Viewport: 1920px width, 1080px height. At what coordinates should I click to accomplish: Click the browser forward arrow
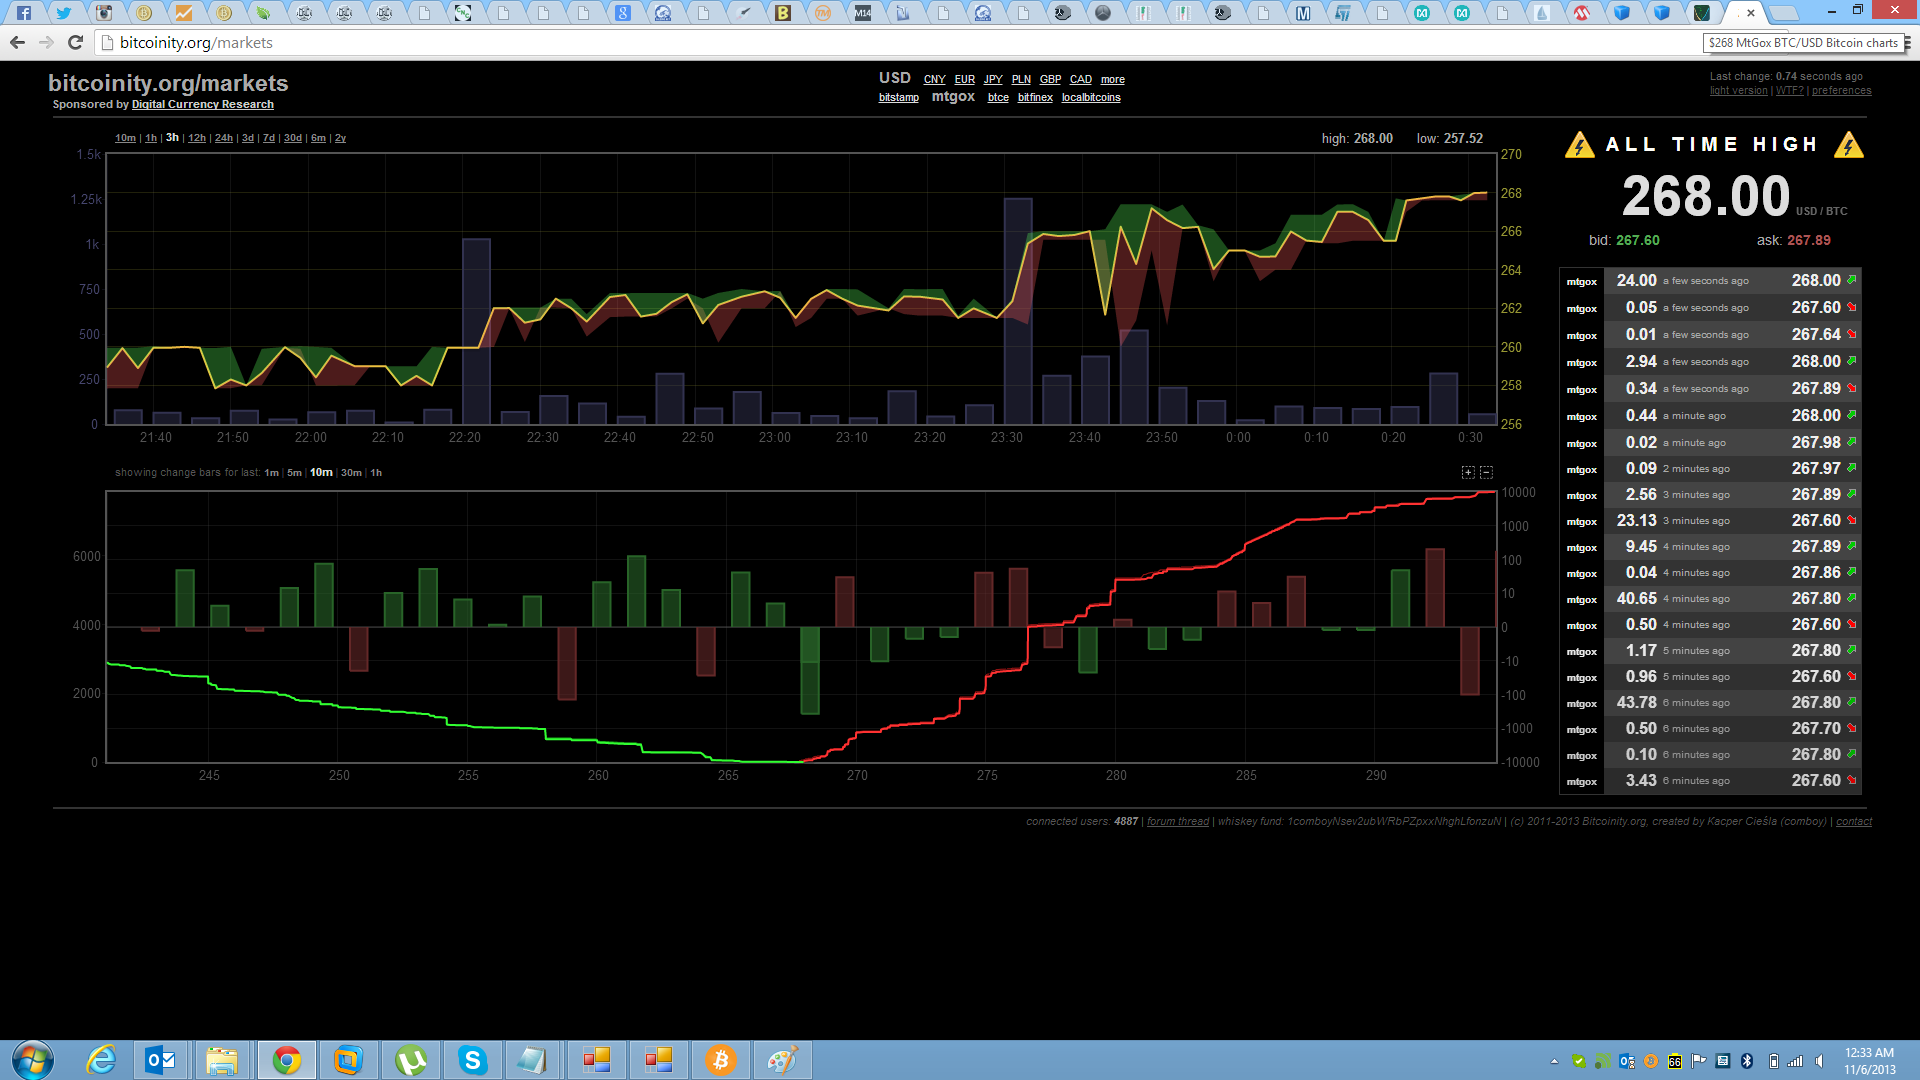46,42
